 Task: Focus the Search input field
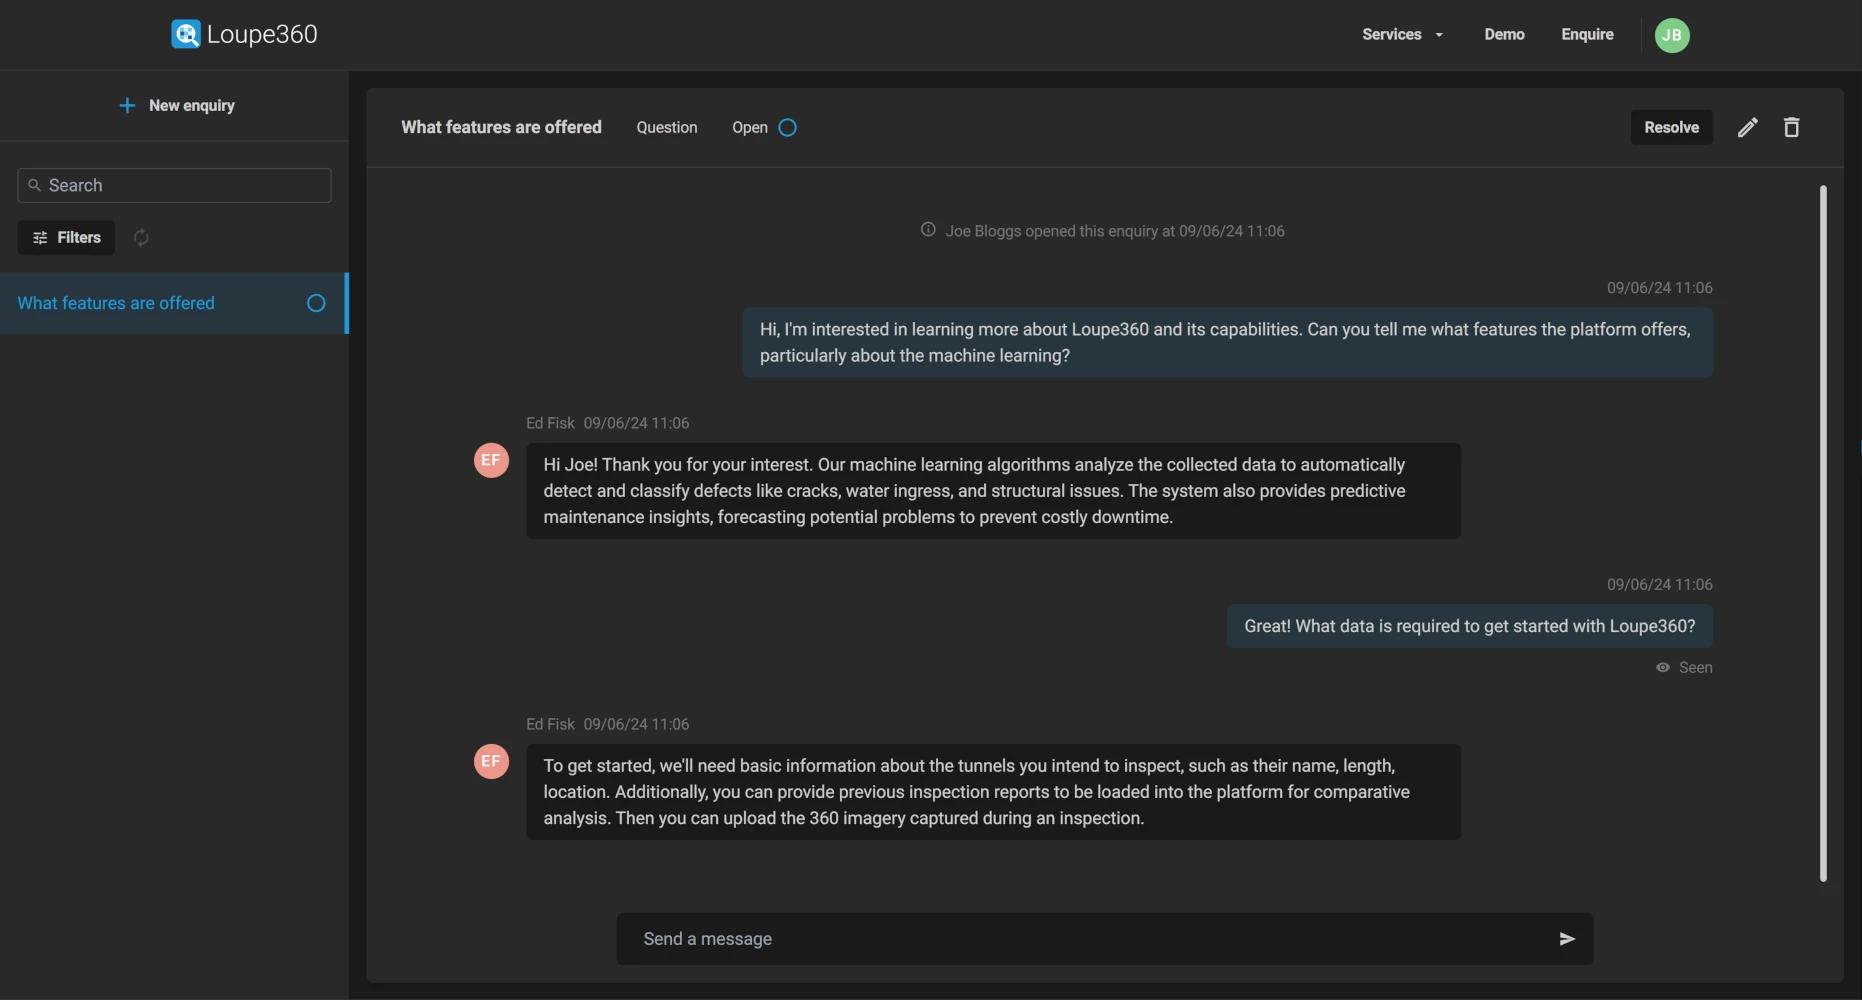point(174,185)
